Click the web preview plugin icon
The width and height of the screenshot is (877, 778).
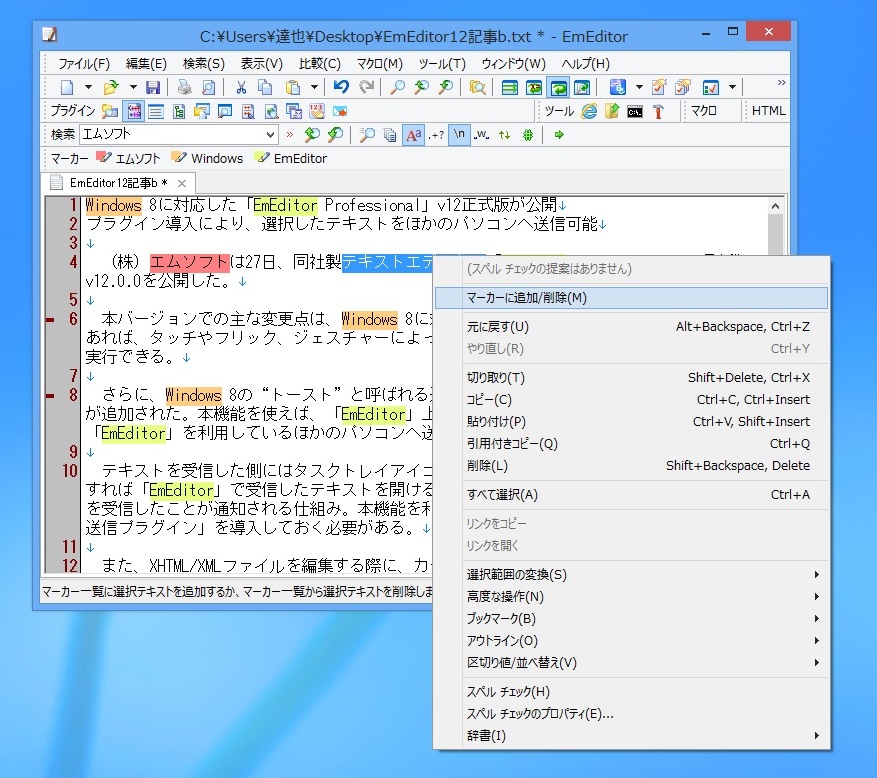tap(271, 112)
